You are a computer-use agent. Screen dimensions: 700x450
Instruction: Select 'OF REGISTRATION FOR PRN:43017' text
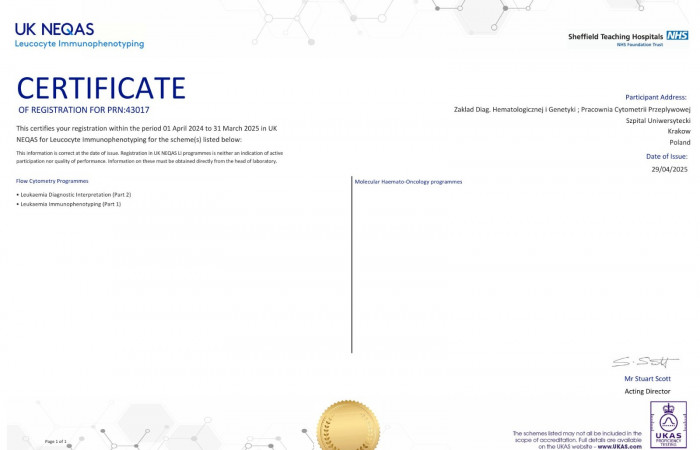point(84,110)
